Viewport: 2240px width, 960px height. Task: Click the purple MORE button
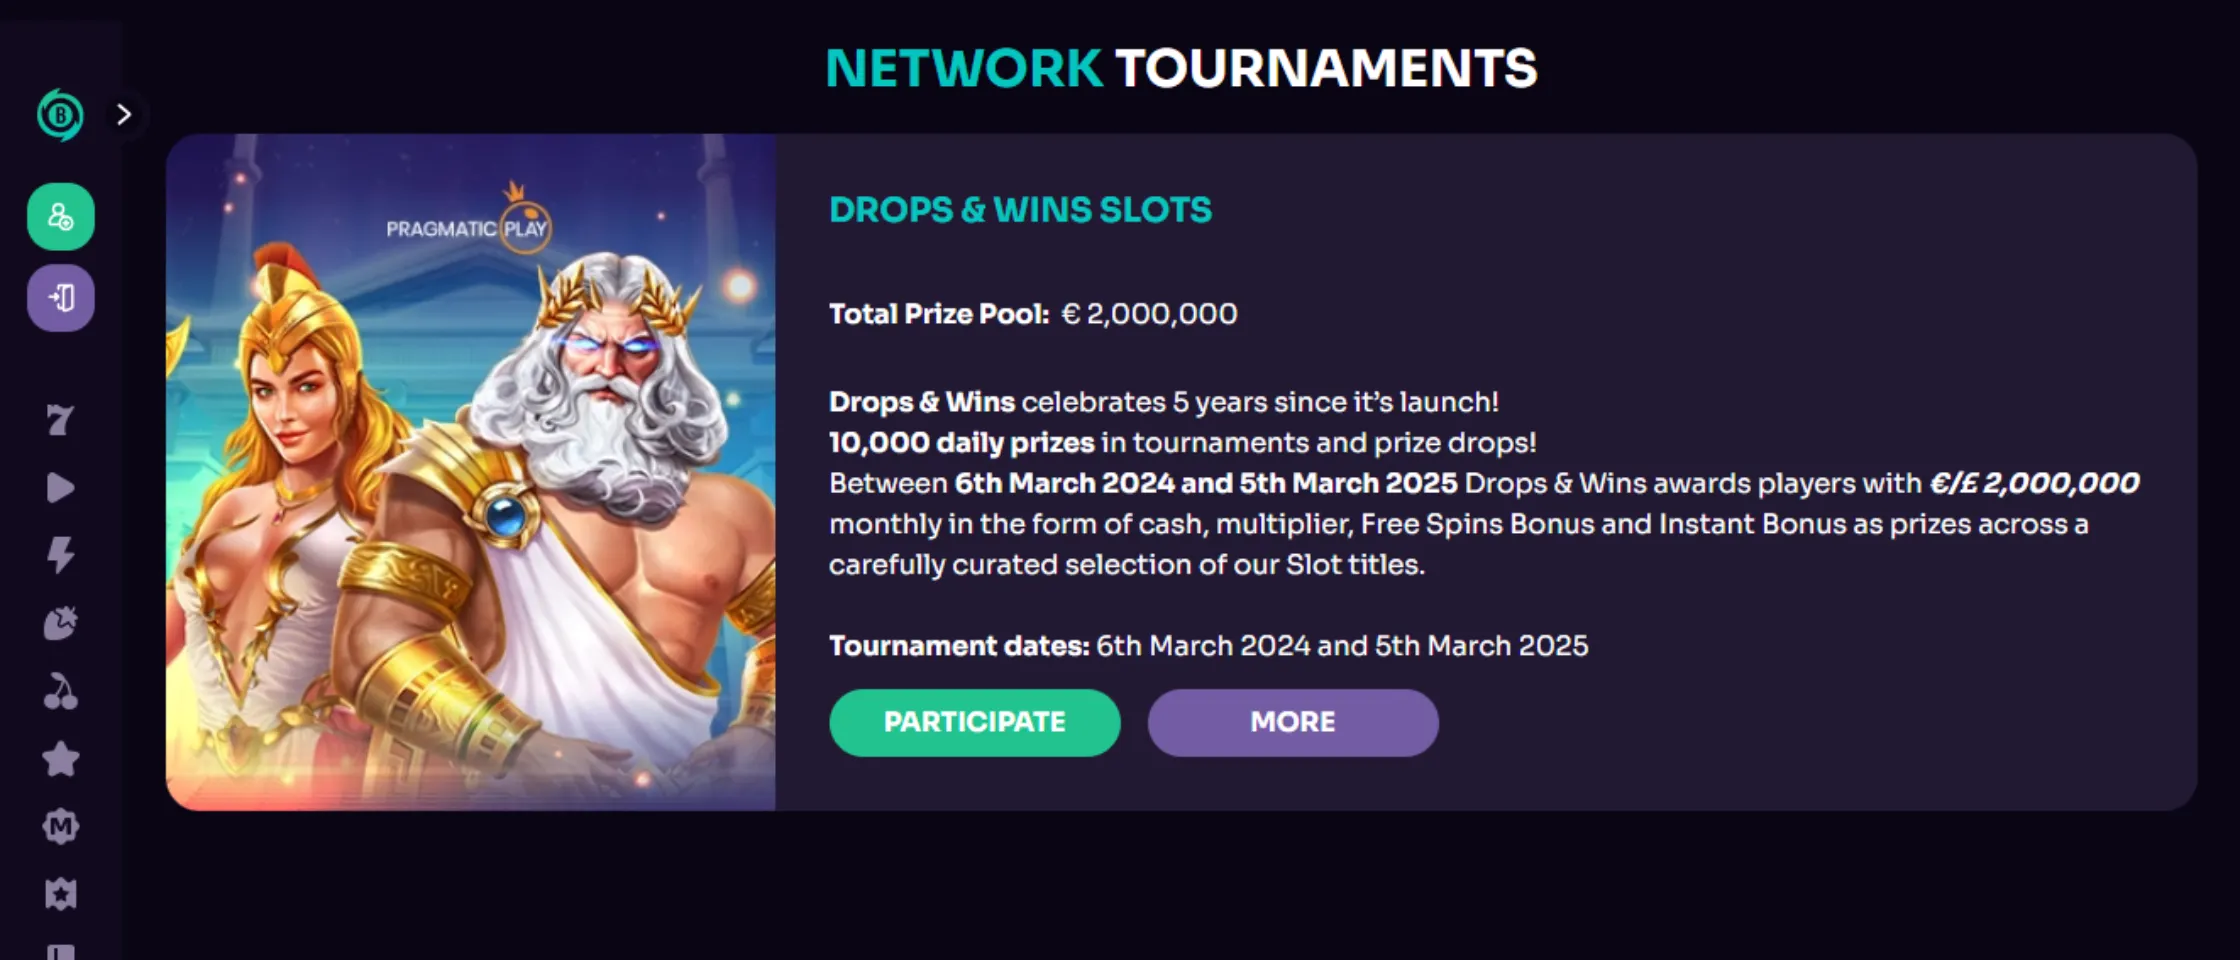click(x=1292, y=722)
